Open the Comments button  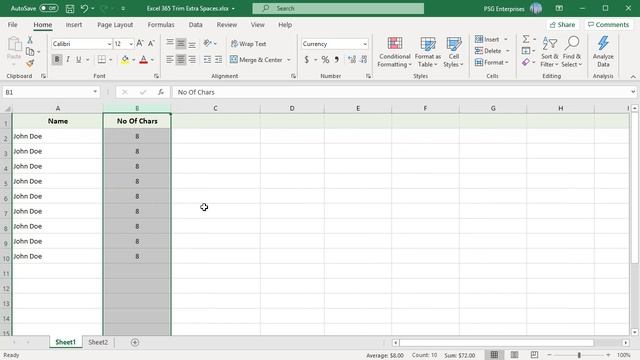(x=608, y=25)
